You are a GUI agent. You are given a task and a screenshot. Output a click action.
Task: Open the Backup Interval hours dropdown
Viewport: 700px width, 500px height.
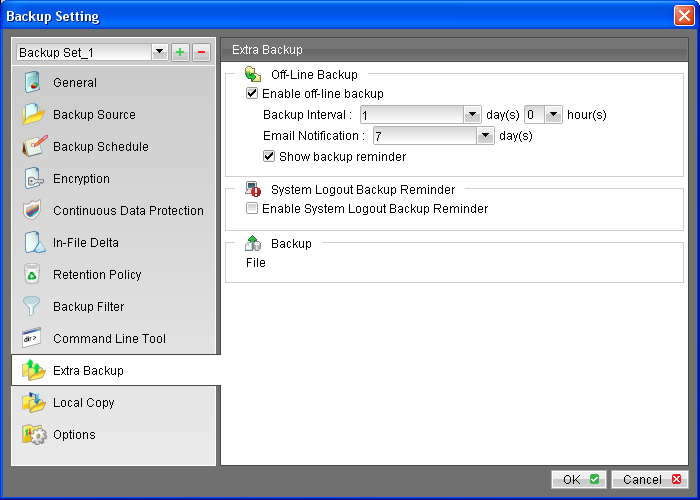[x=553, y=115]
